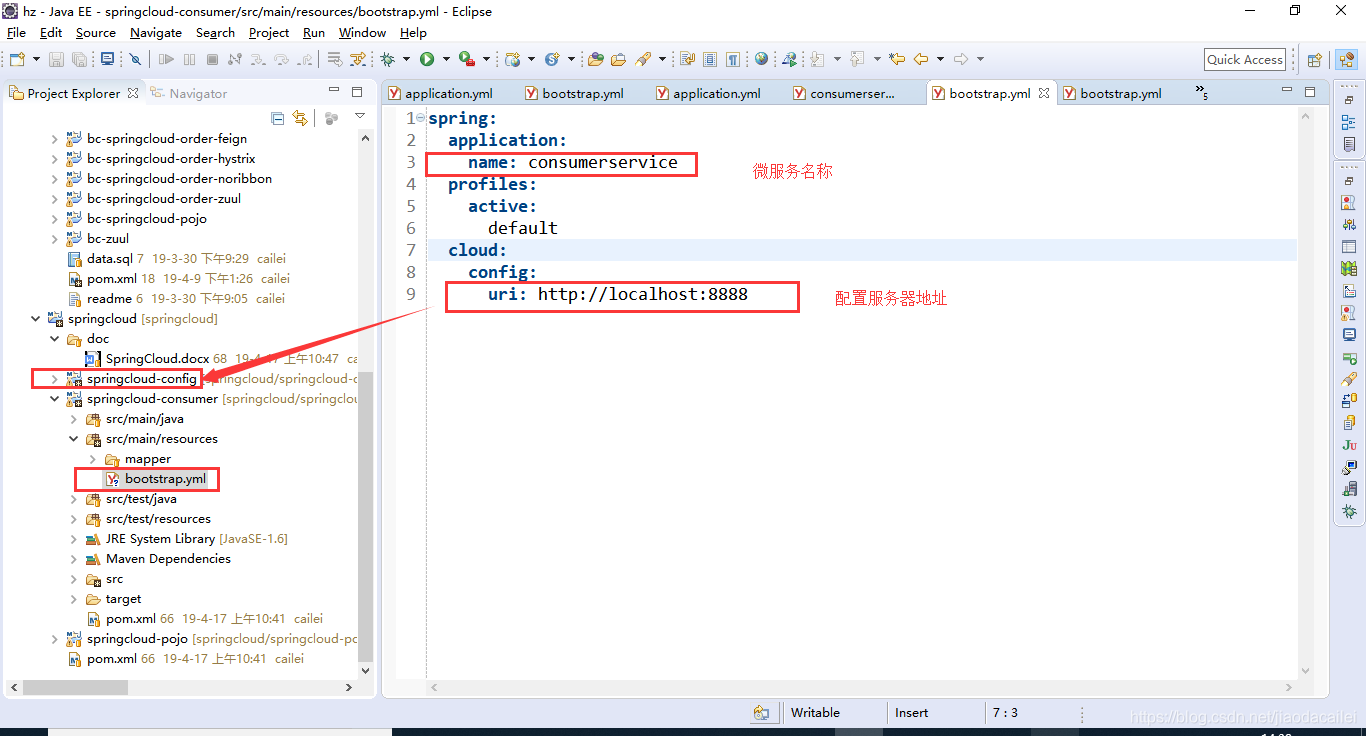The width and height of the screenshot is (1366, 736).
Task: Toggle Use Step Filters icon
Action: (357, 60)
